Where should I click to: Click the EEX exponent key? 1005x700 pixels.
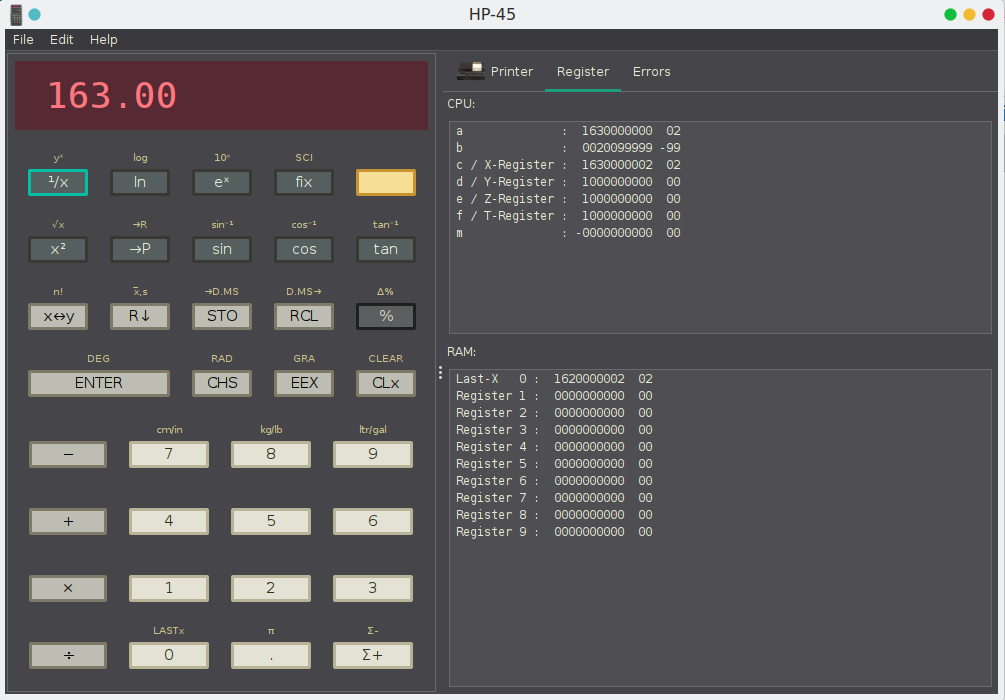[304, 383]
